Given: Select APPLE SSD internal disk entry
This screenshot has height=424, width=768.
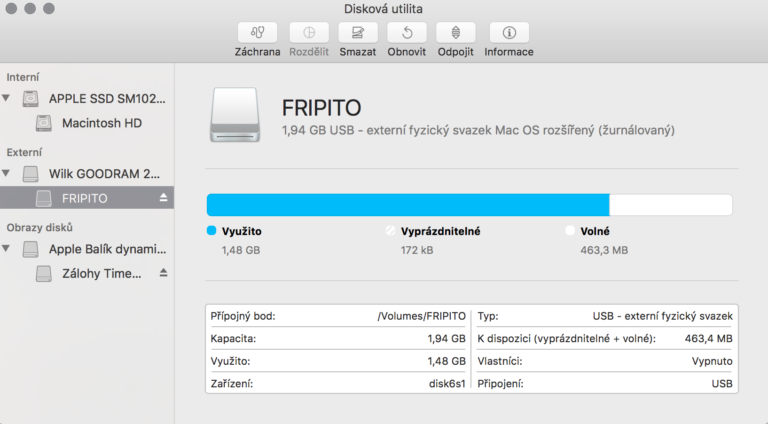Looking at the screenshot, I should click(107, 99).
